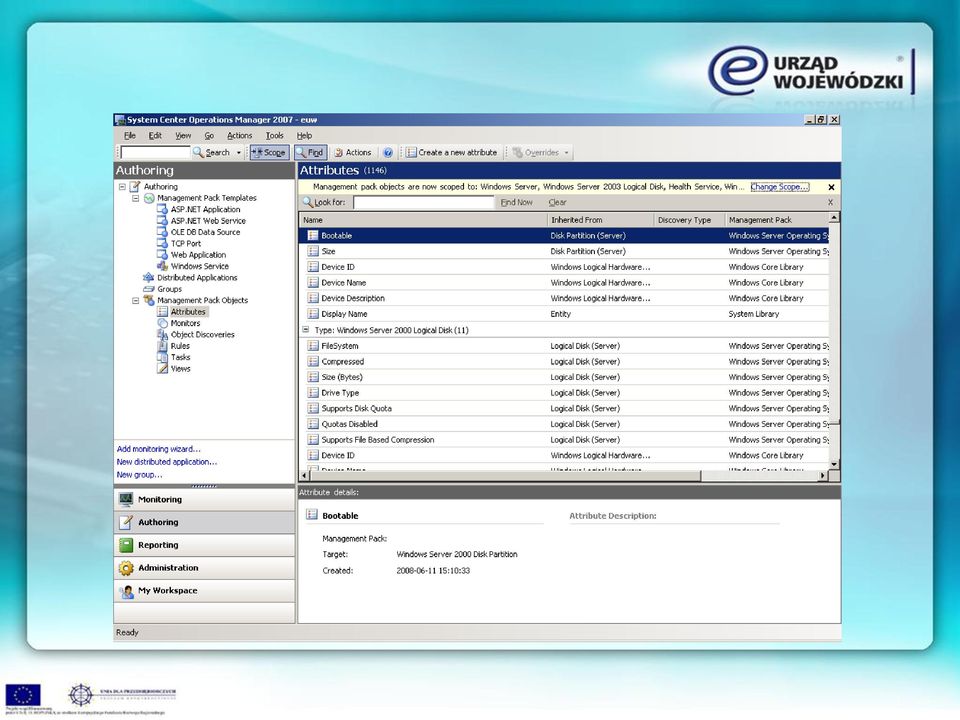Click New distributed application link

[167, 462]
